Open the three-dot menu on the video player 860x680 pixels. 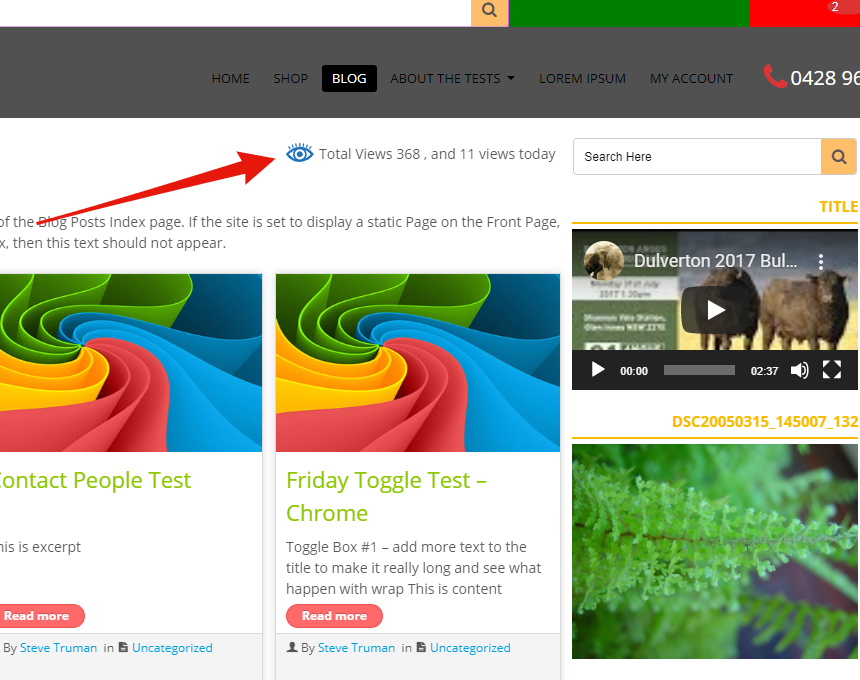[821, 261]
